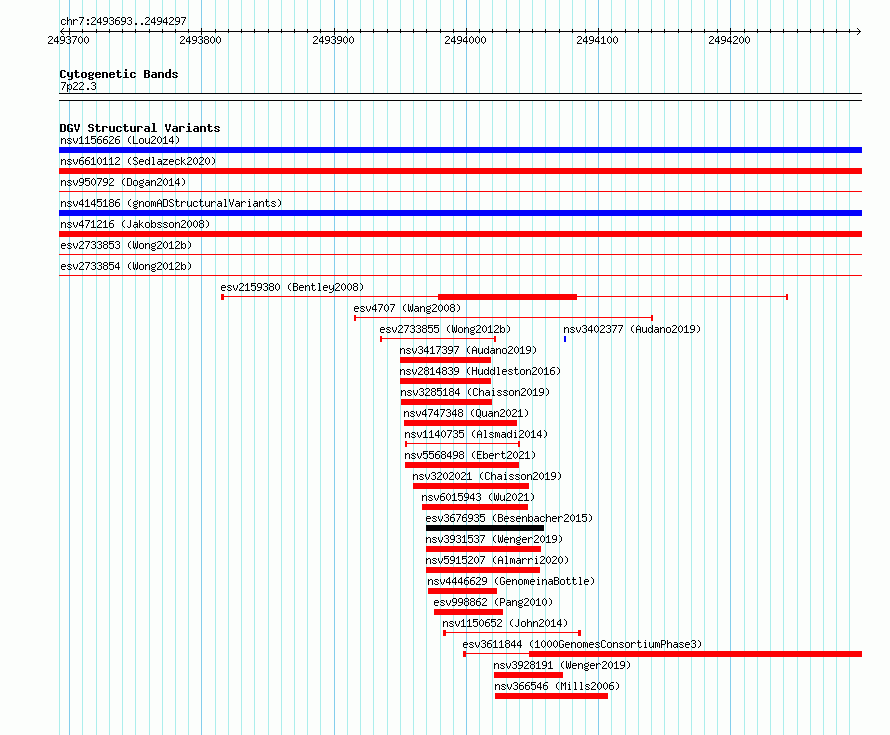Image resolution: width=890 pixels, height=735 pixels.
Task: Click the esv998862 (Pang2010) red bar
Action: pos(468,612)
